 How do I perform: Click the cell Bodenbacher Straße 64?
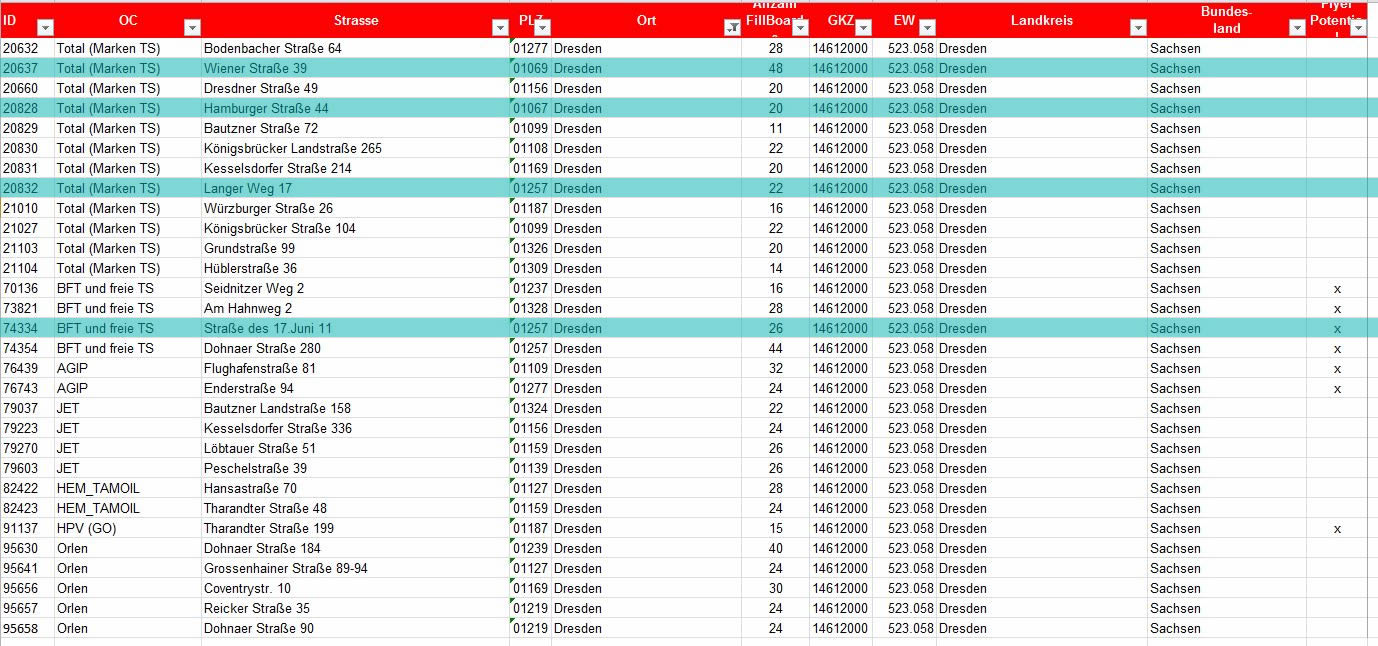(355, 48)
